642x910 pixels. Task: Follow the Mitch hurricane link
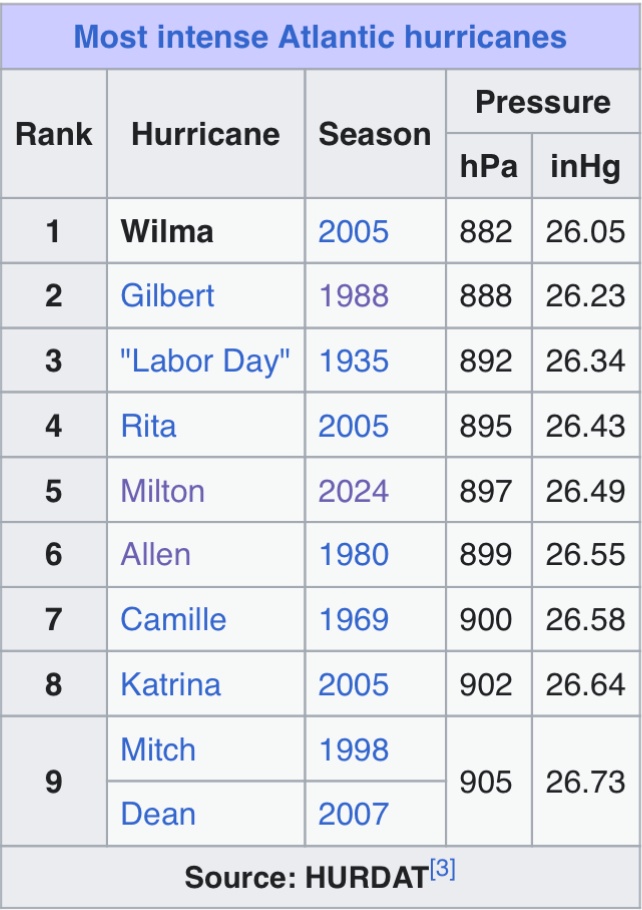[x=158, y=750]
